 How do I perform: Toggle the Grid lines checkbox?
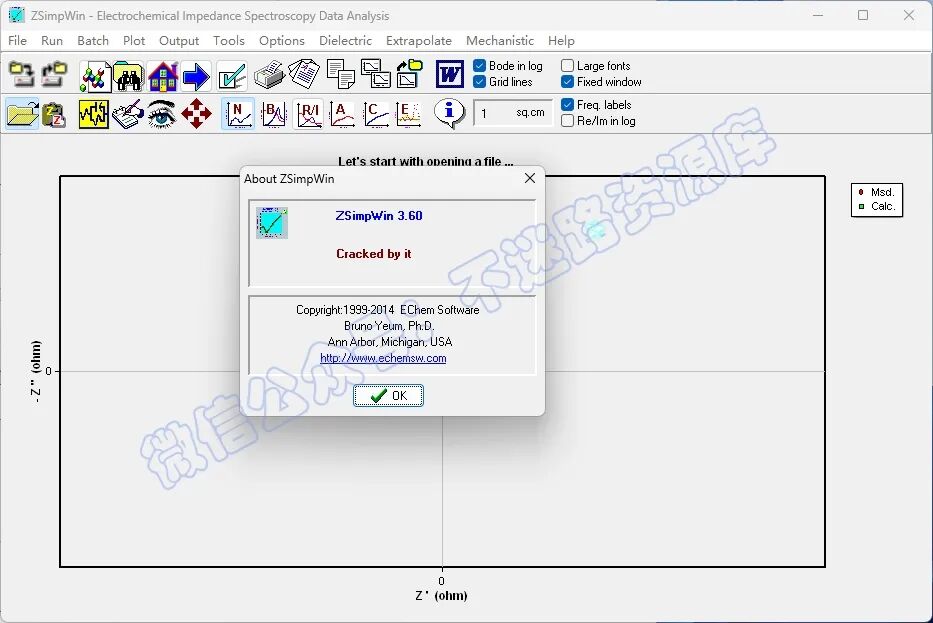480,82
